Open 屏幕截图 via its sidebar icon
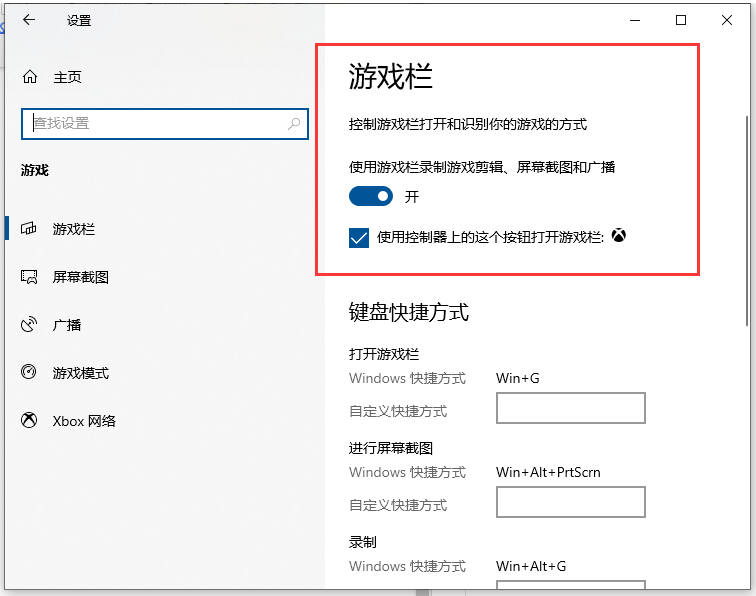 tap(30, 277)
